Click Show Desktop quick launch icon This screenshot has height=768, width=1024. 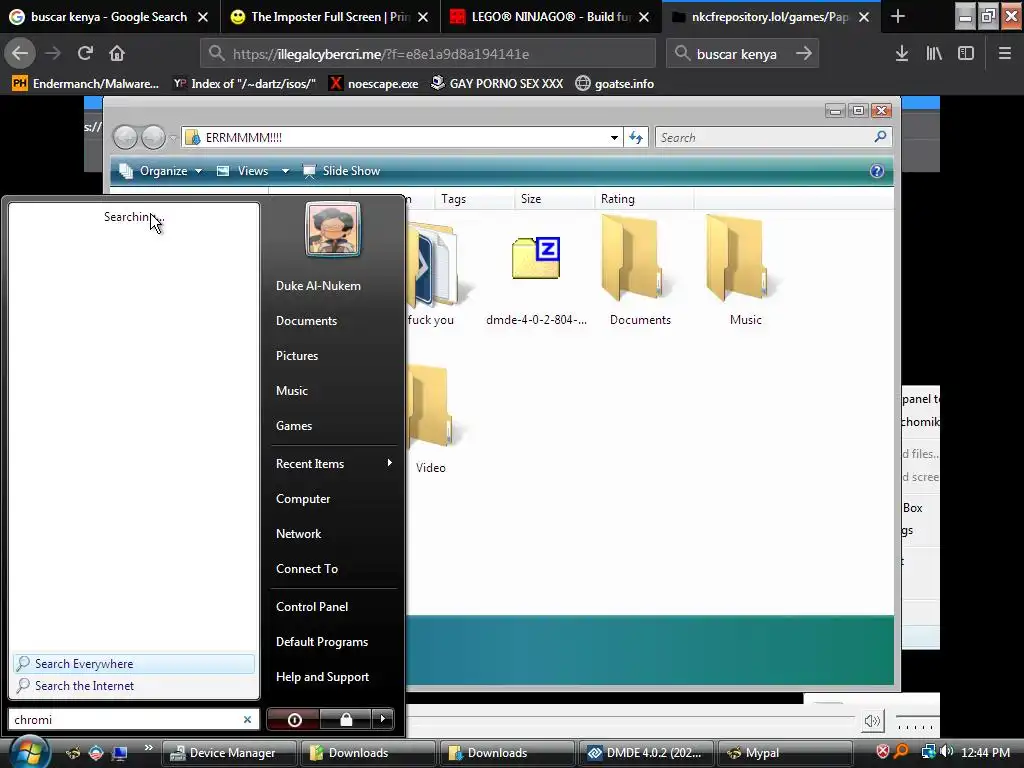[119, 753]
